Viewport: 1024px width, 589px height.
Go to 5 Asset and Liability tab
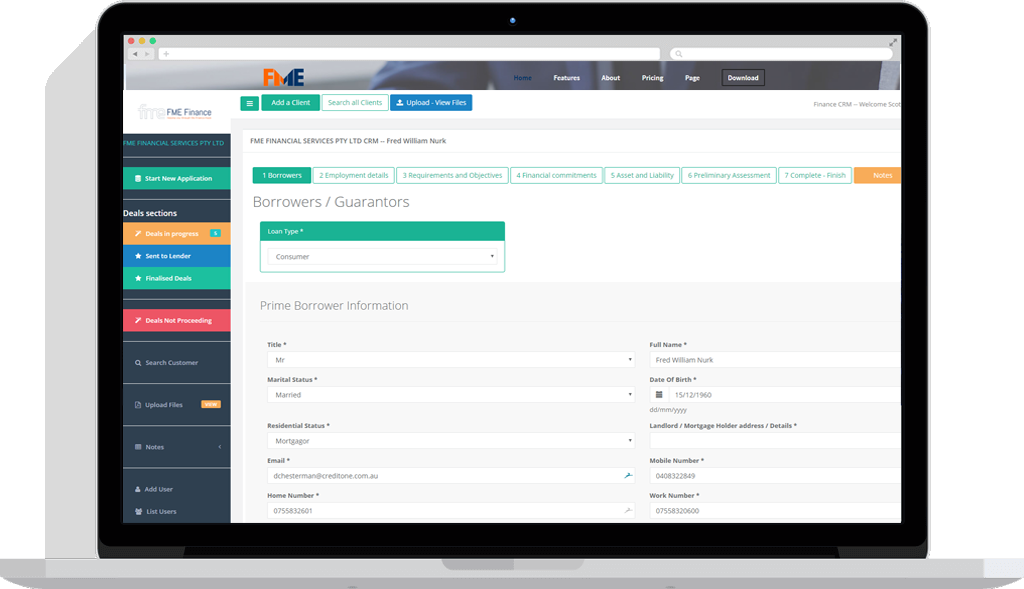(642, 176)
